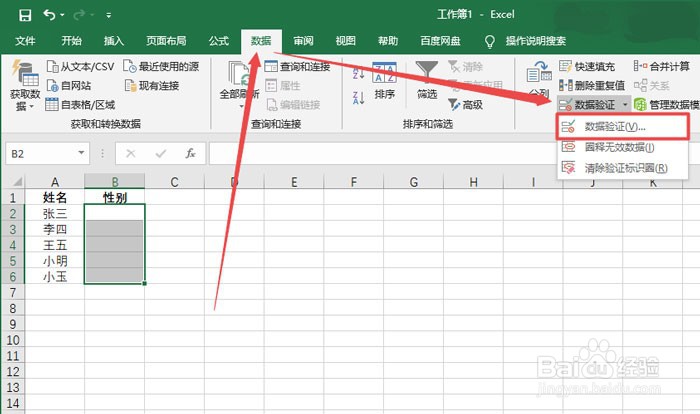Open the 文件 tab

point(25,41)
